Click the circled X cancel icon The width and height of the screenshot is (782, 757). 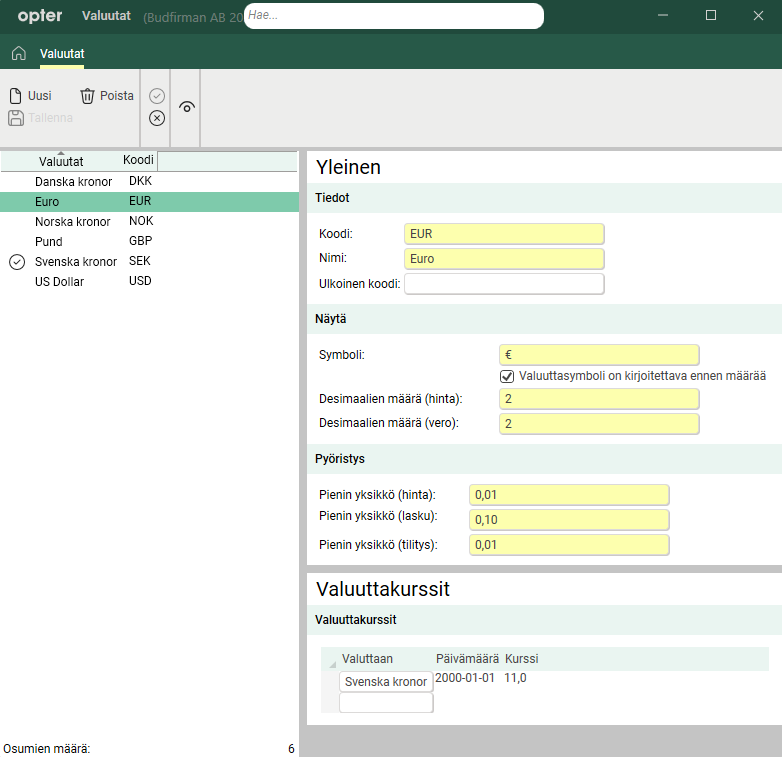pos(157,118)
